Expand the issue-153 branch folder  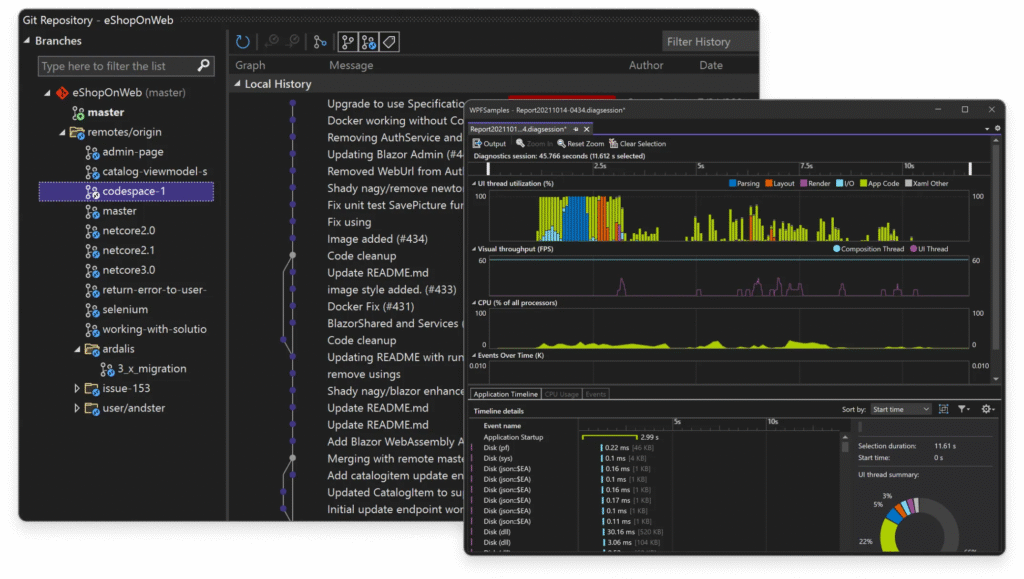[77, 388]
